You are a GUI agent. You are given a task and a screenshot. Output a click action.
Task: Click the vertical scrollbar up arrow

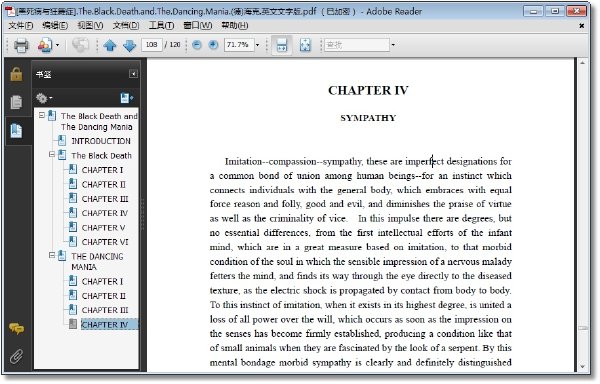tap(582, 62)
